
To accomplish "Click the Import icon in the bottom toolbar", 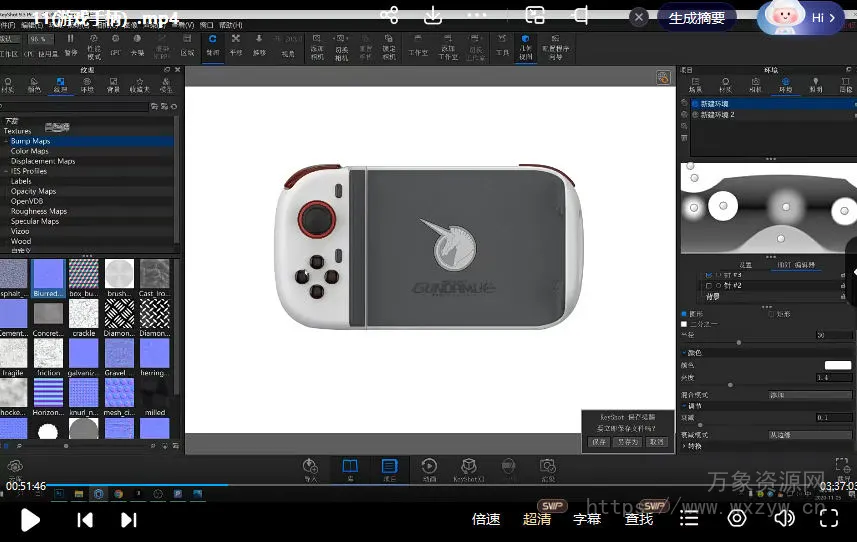I will pos(310,468).
